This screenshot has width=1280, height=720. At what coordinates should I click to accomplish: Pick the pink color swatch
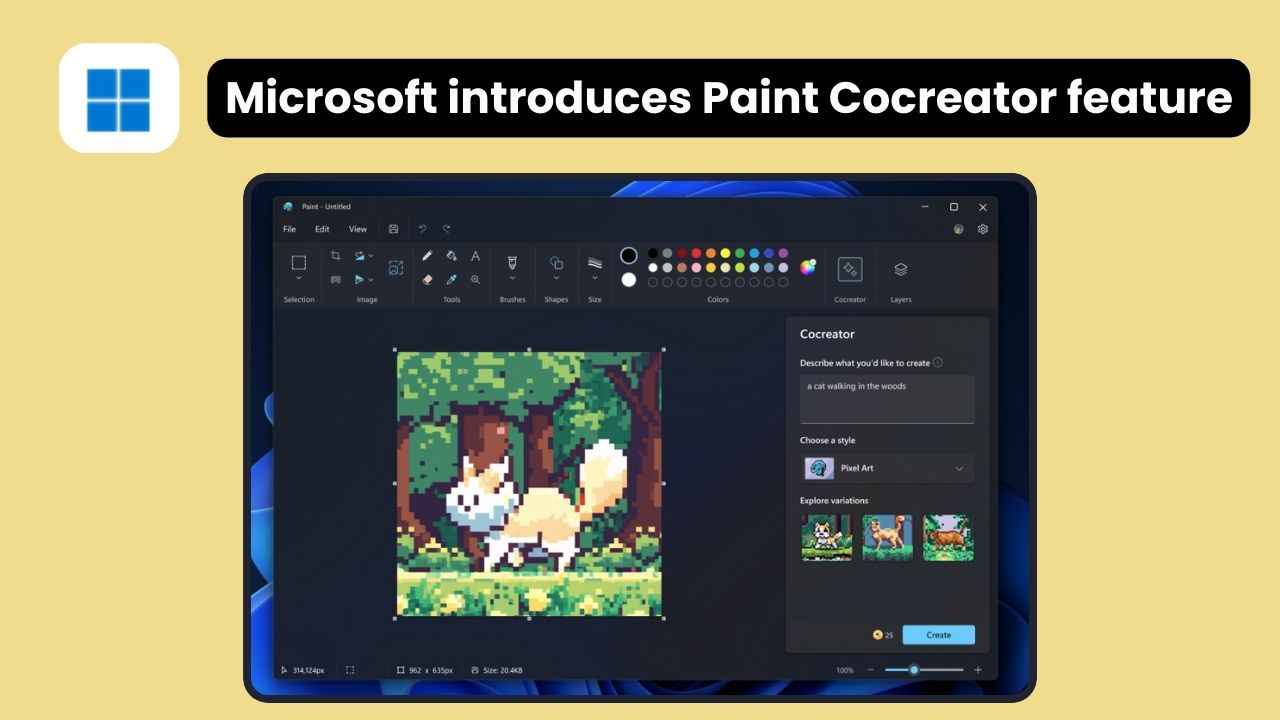[696, 267]
